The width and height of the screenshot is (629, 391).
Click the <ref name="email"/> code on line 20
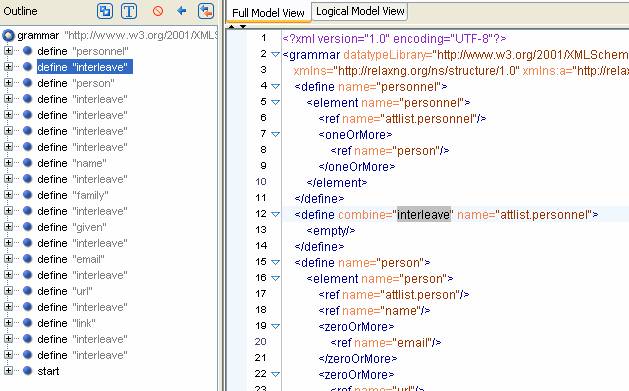click(x=386, y=342)
